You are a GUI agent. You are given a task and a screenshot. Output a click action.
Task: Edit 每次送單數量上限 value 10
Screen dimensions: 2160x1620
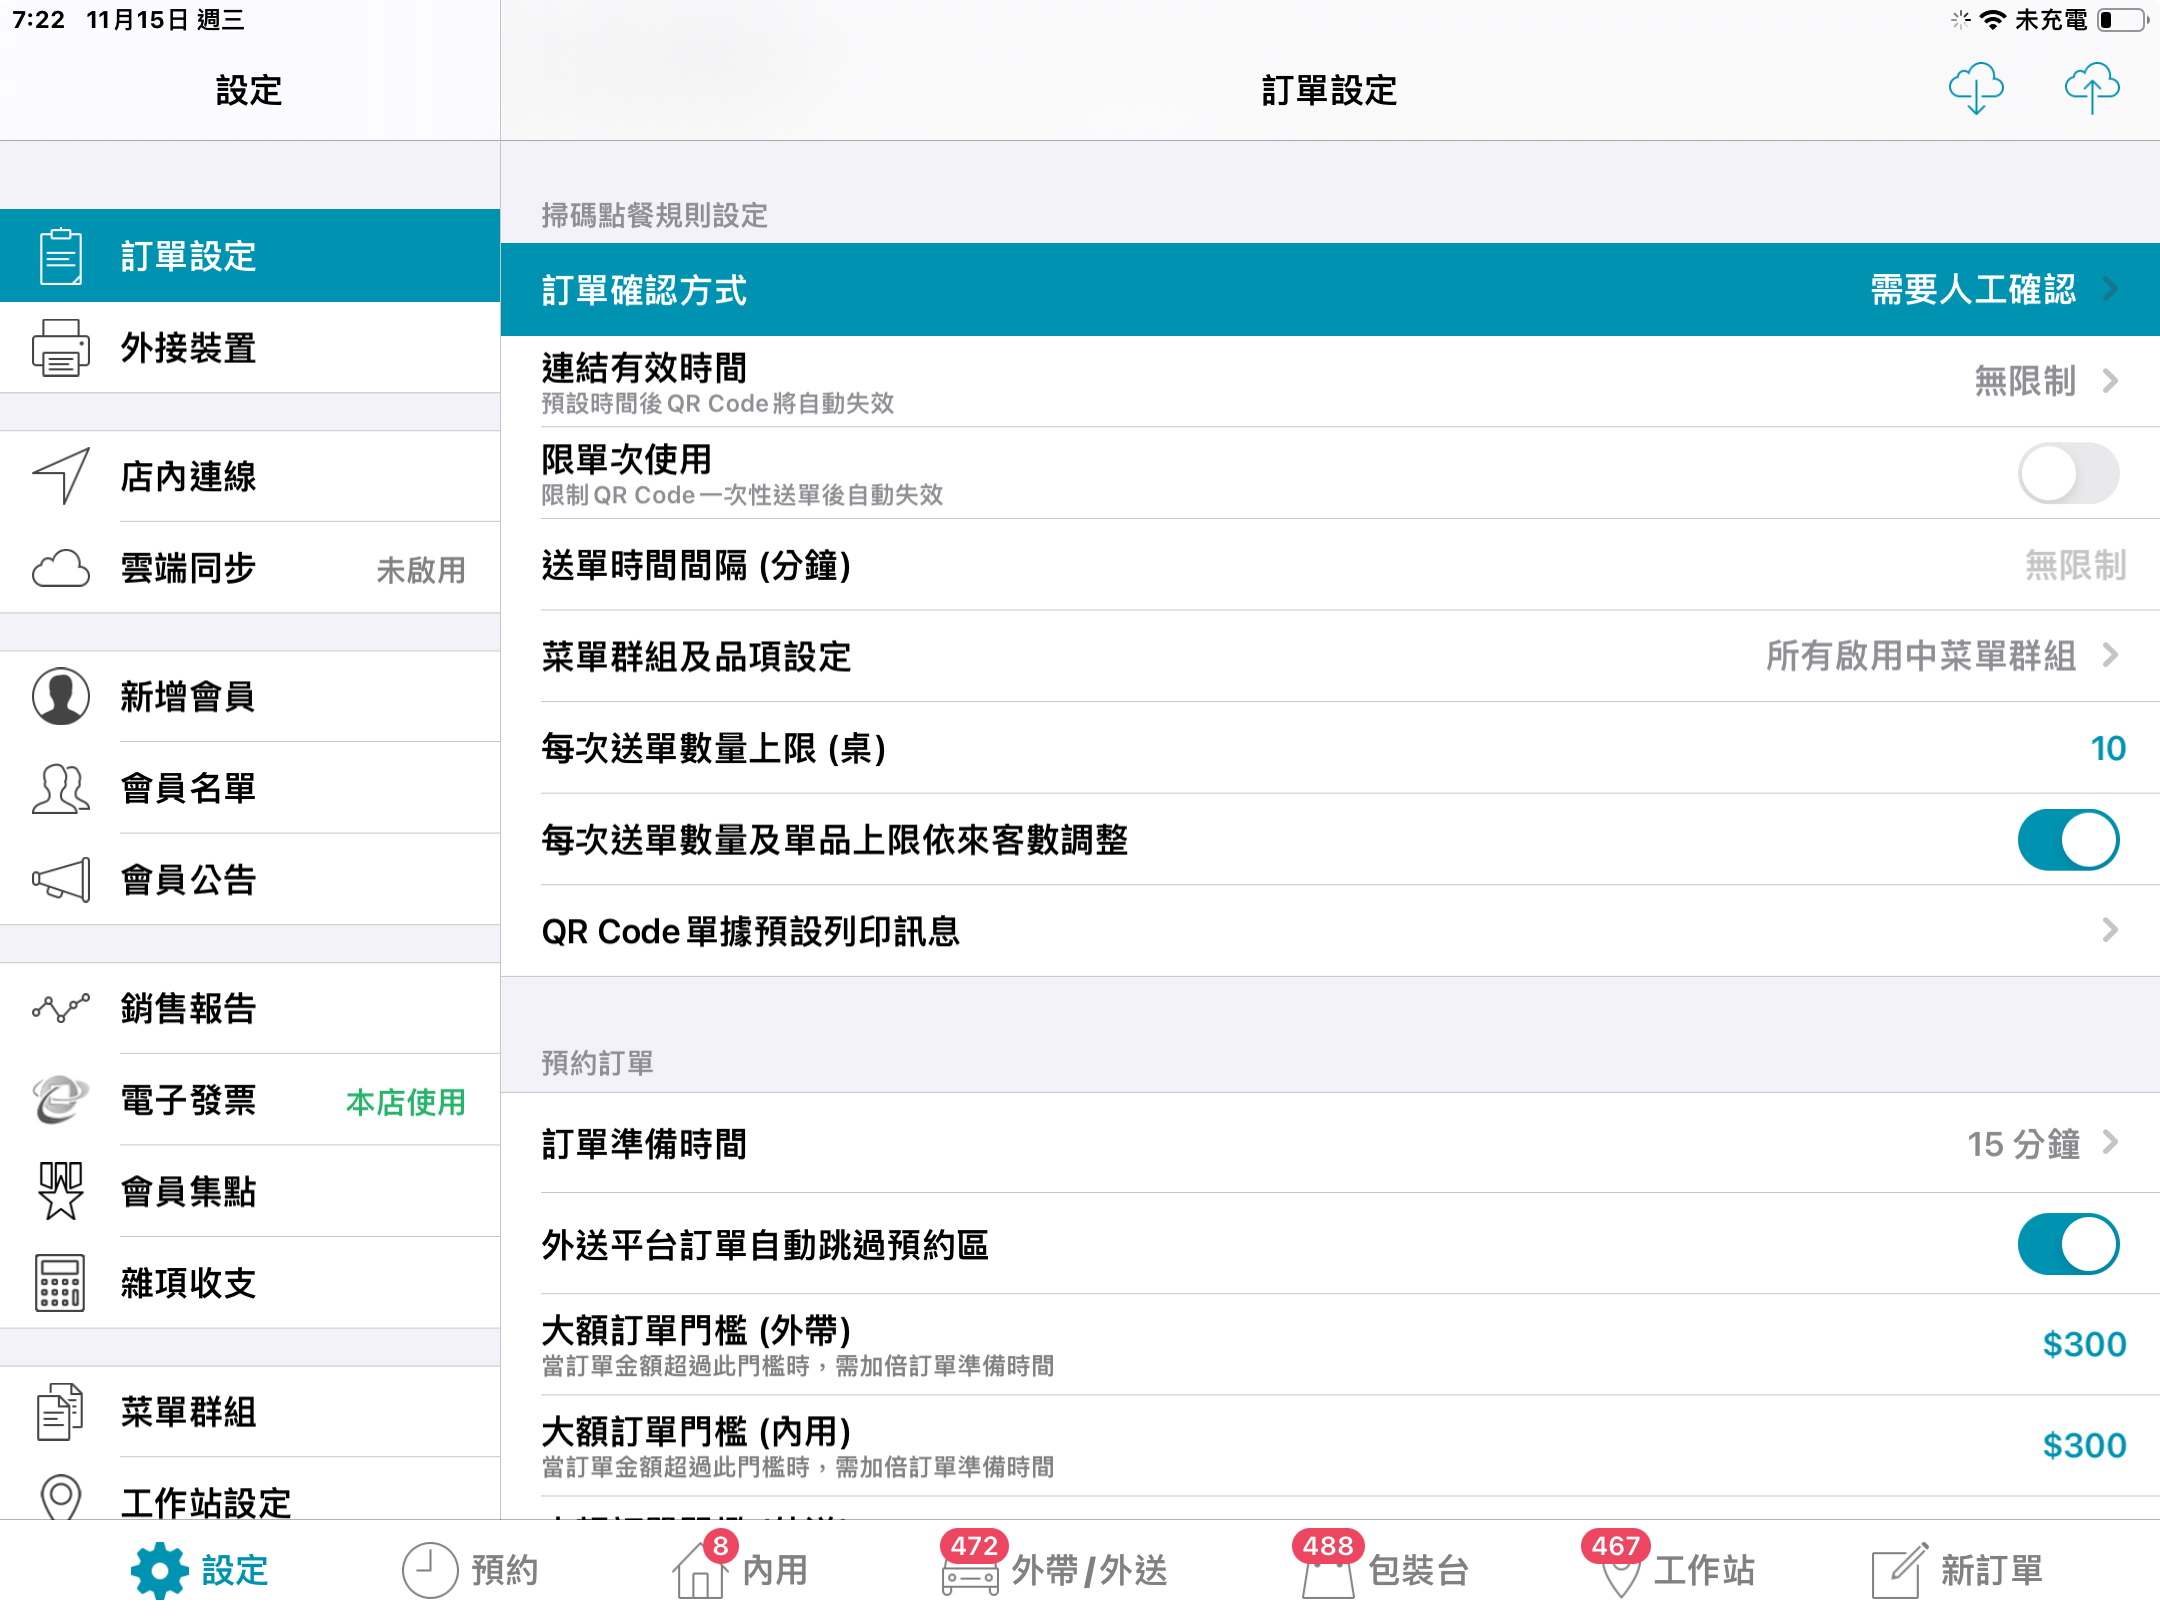2107,748
